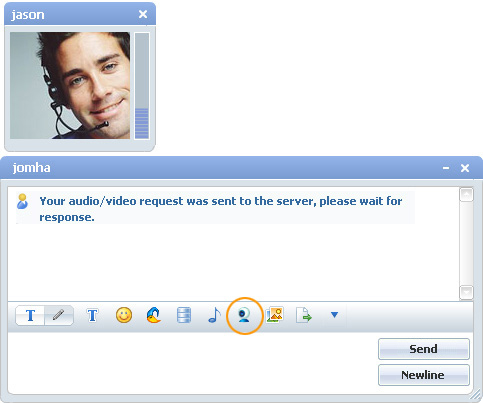Click the audio/video request status message
Screen dimensions: 483x403
click(x=221, y=209)
